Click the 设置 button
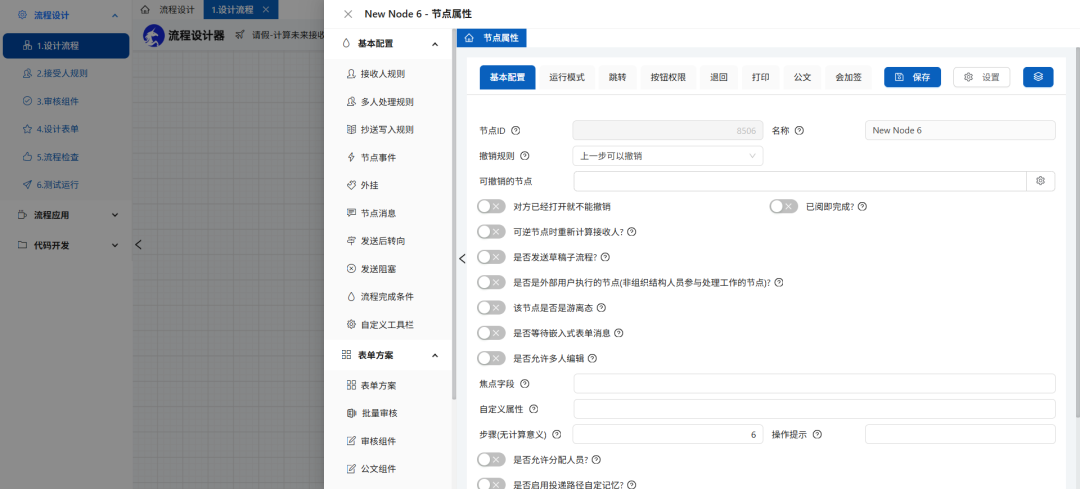The height and width of the screenshot is (489, 1080). 982,77
